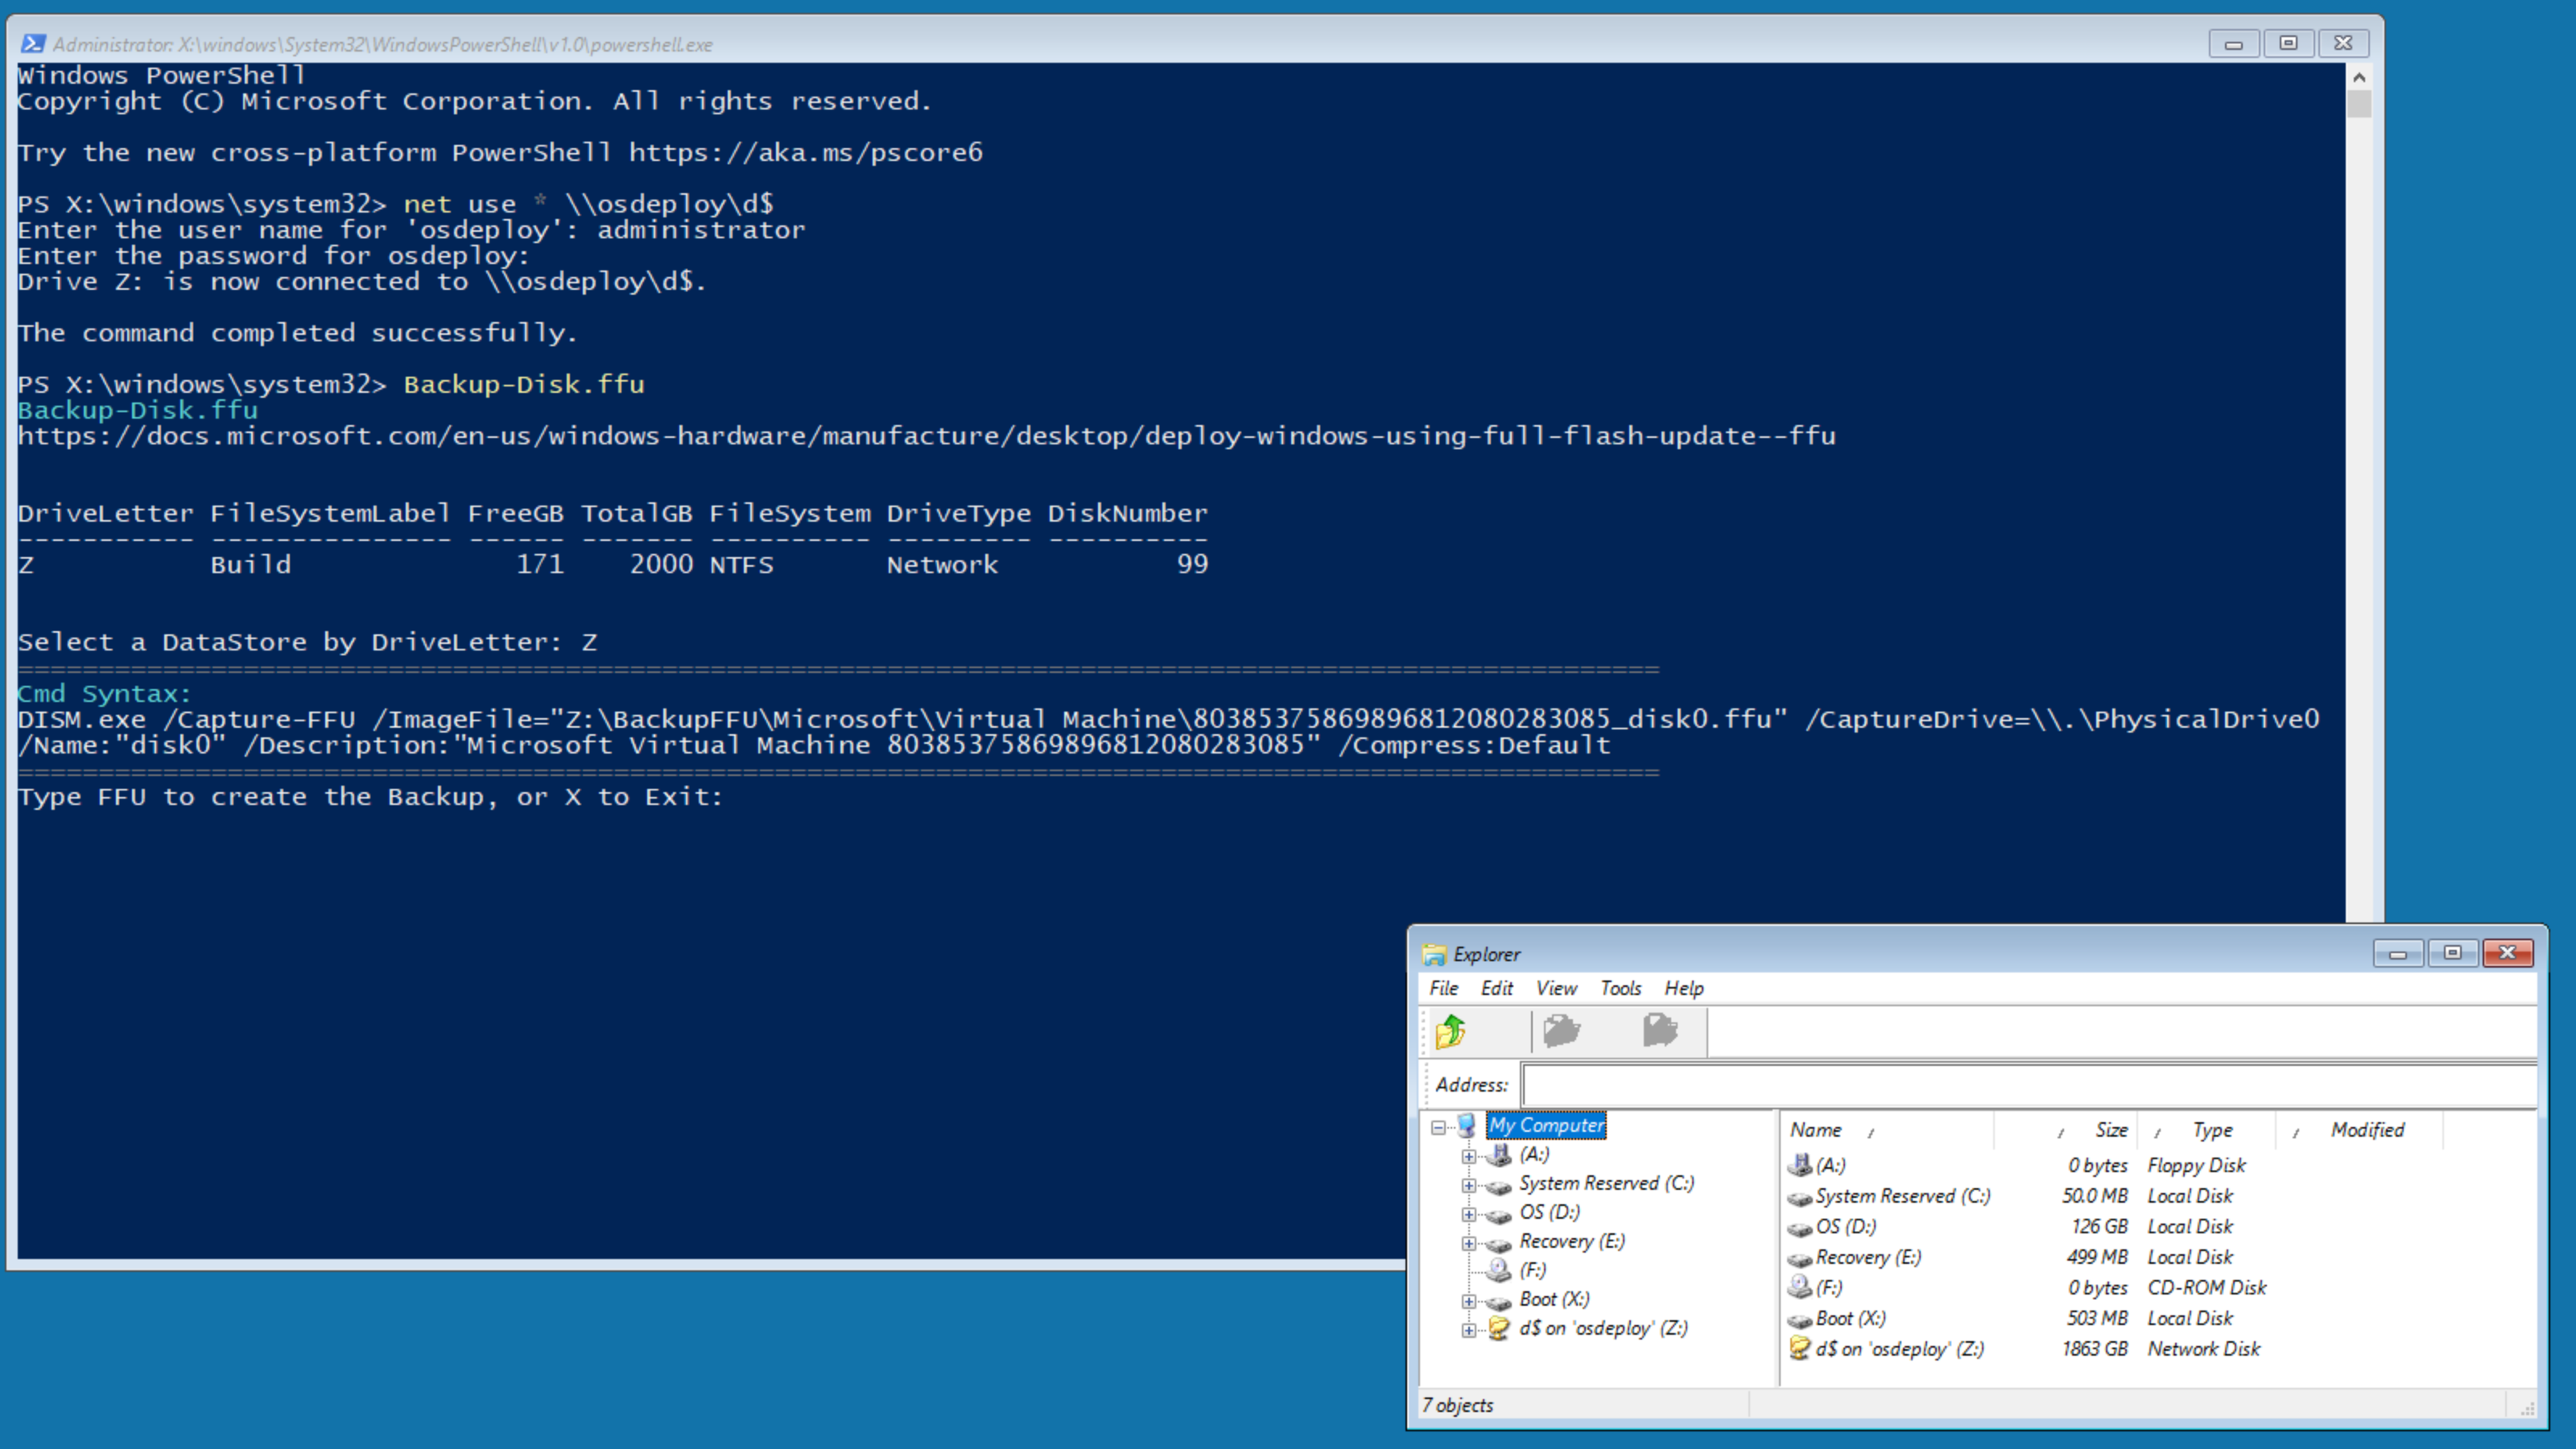The image size is (2576, 1449).
Task: Click the PowerShell window title bar text
Action: [382, 45]
